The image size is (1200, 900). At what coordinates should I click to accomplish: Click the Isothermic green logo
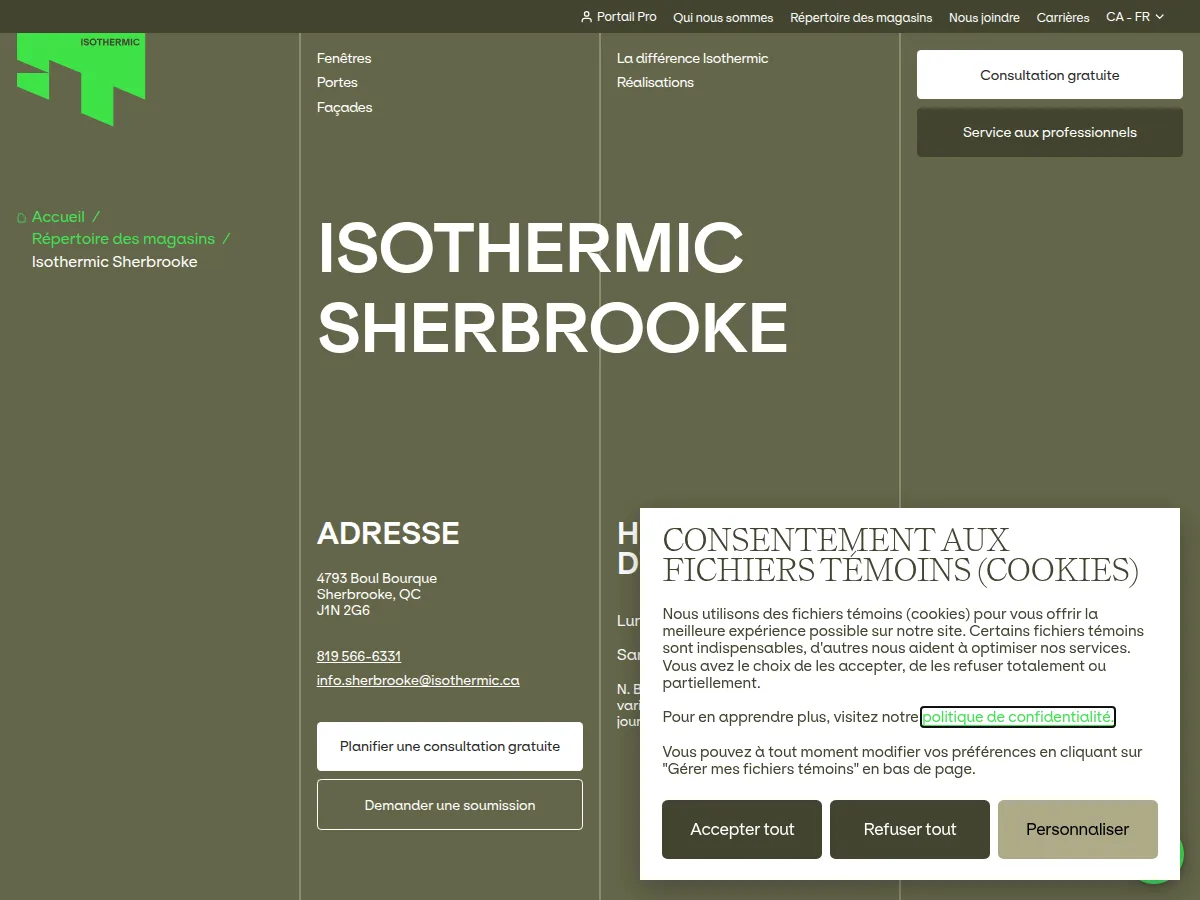(x=81, y=79)
